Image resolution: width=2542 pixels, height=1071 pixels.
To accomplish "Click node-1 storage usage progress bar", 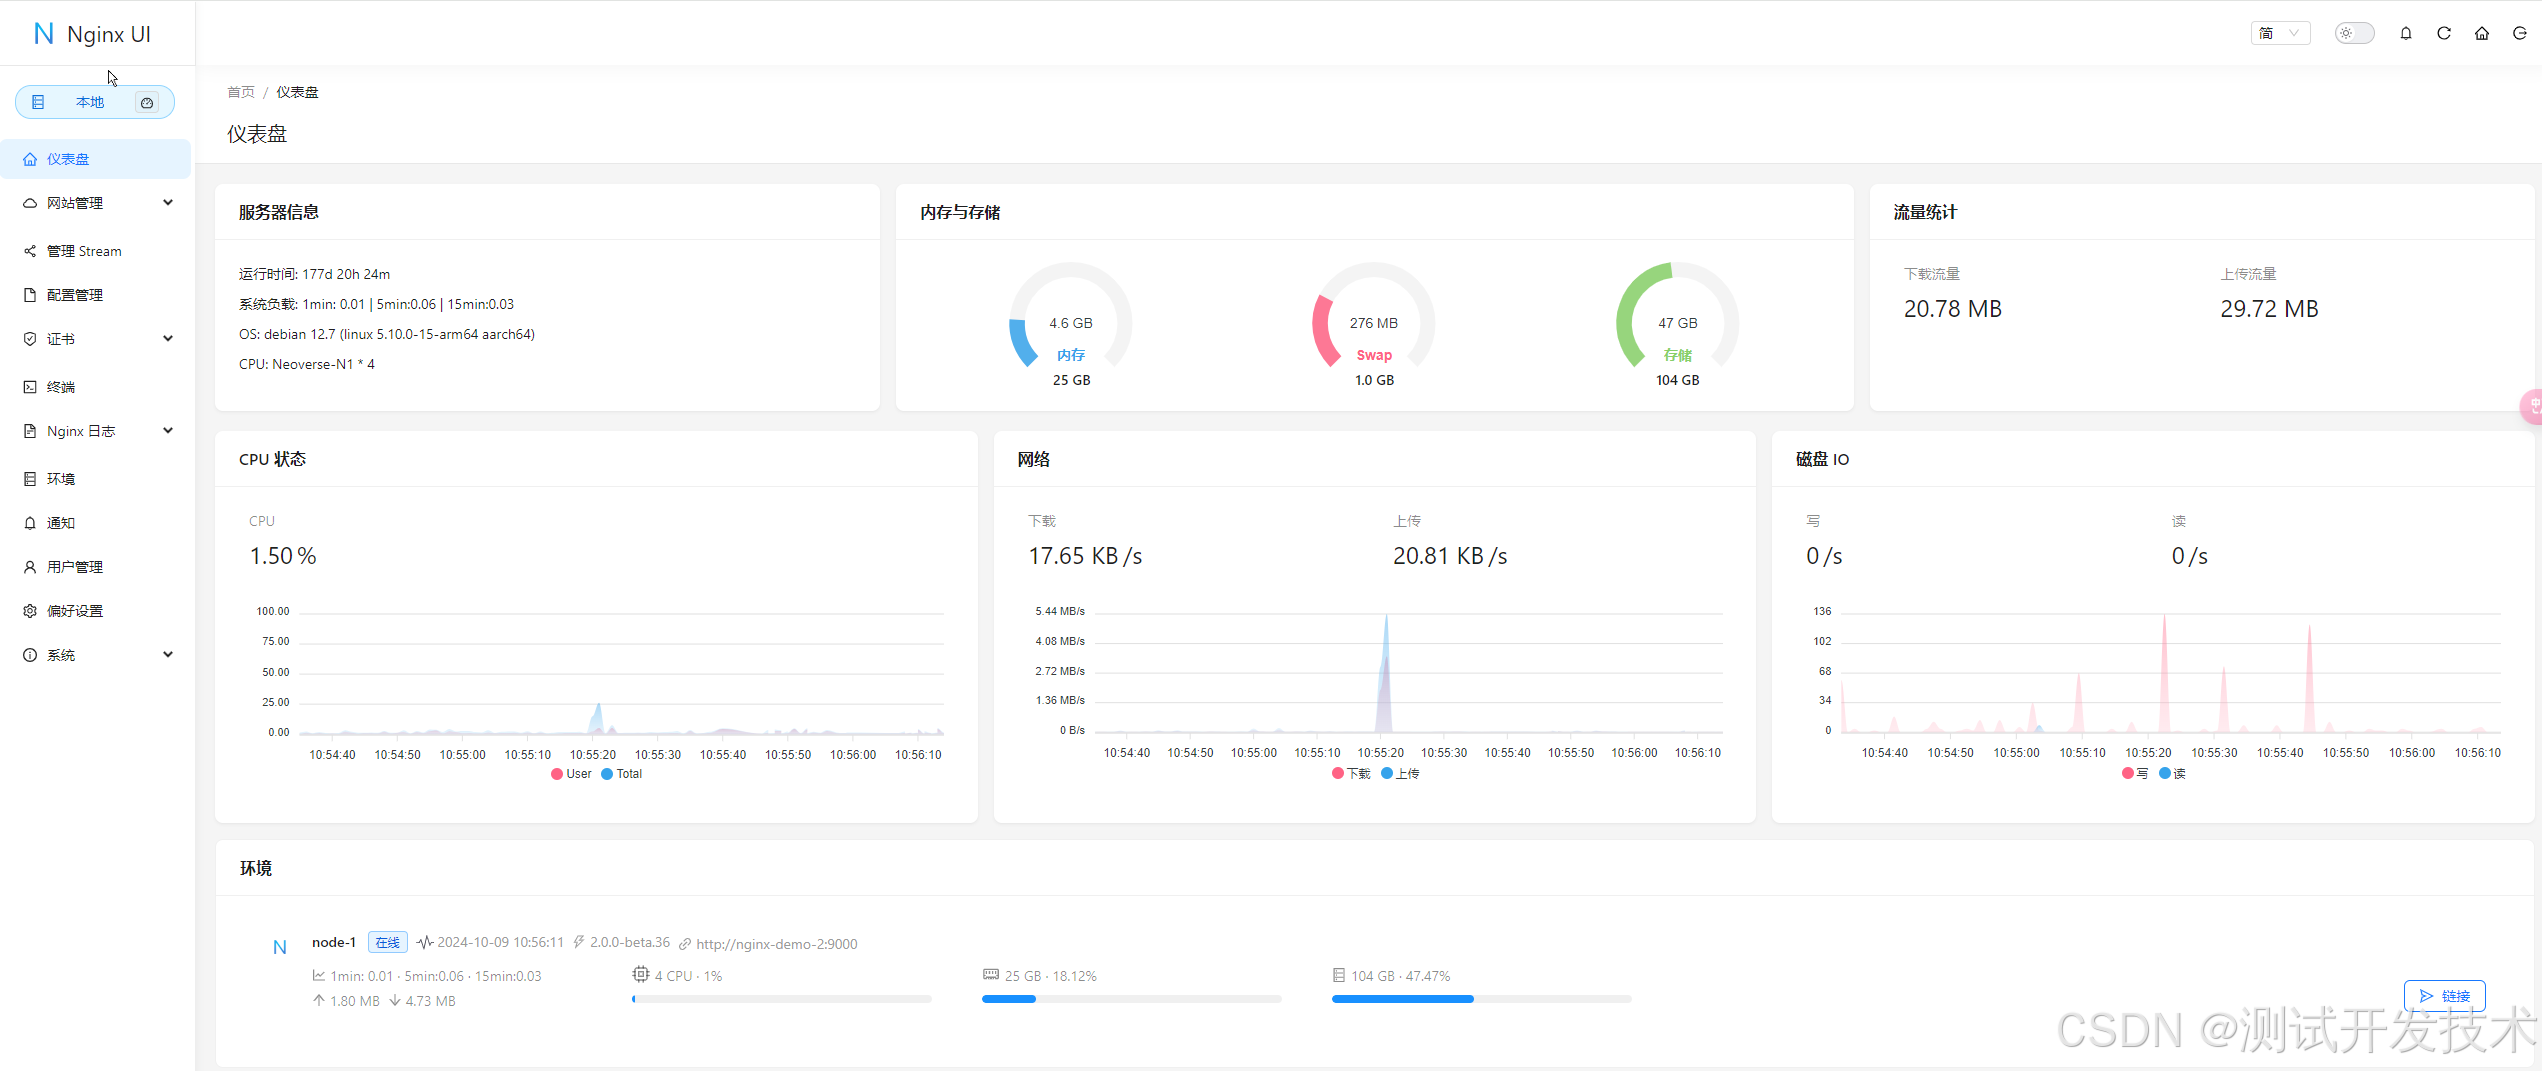I will tap(1481, 999).
